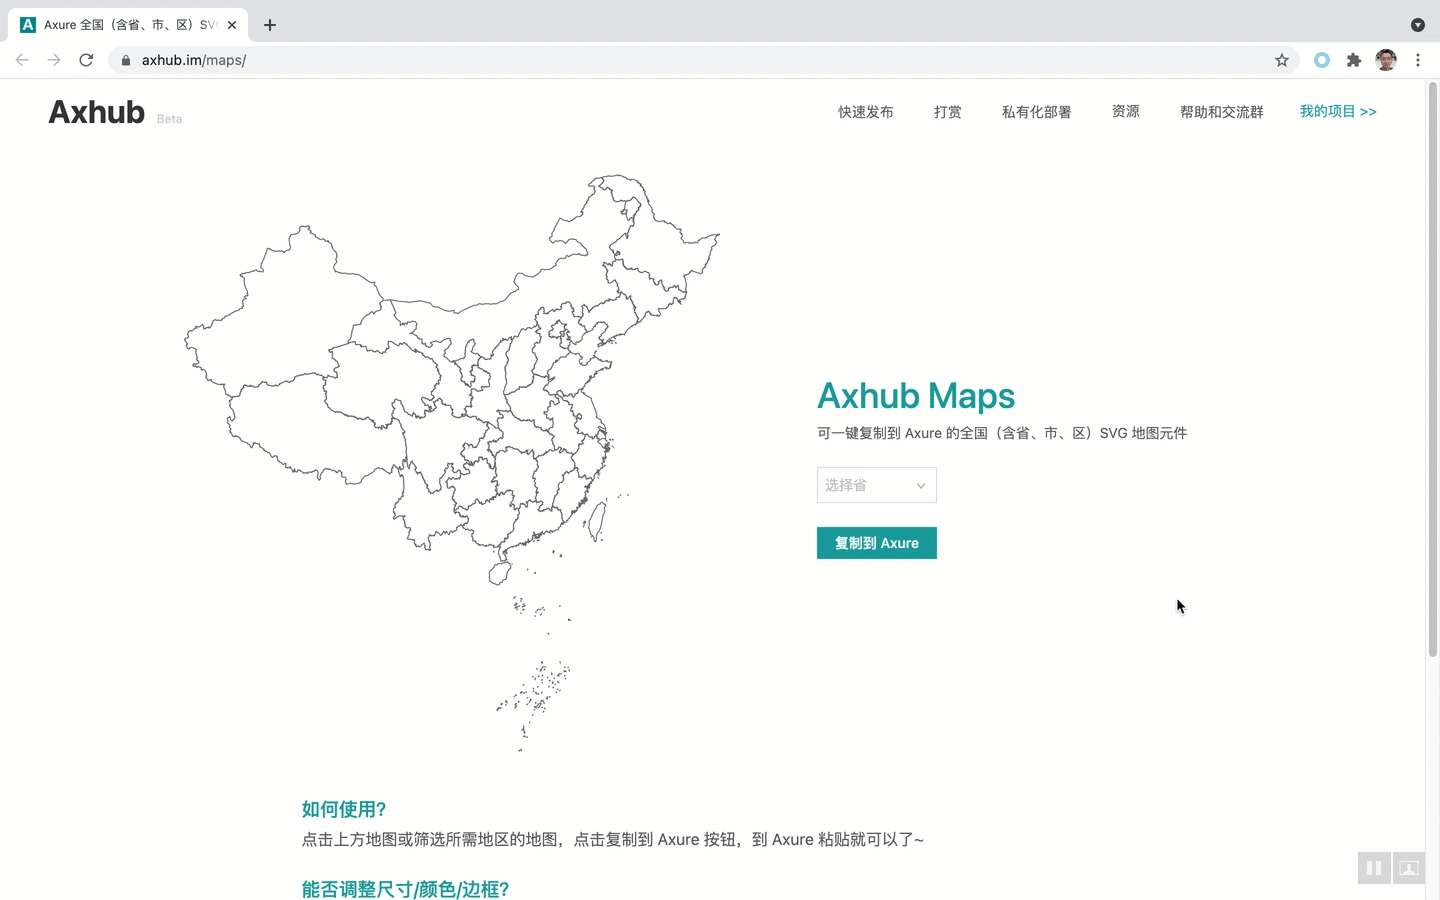Reload the page with refresh icon
1440x900 pixels.
[86, 60]
